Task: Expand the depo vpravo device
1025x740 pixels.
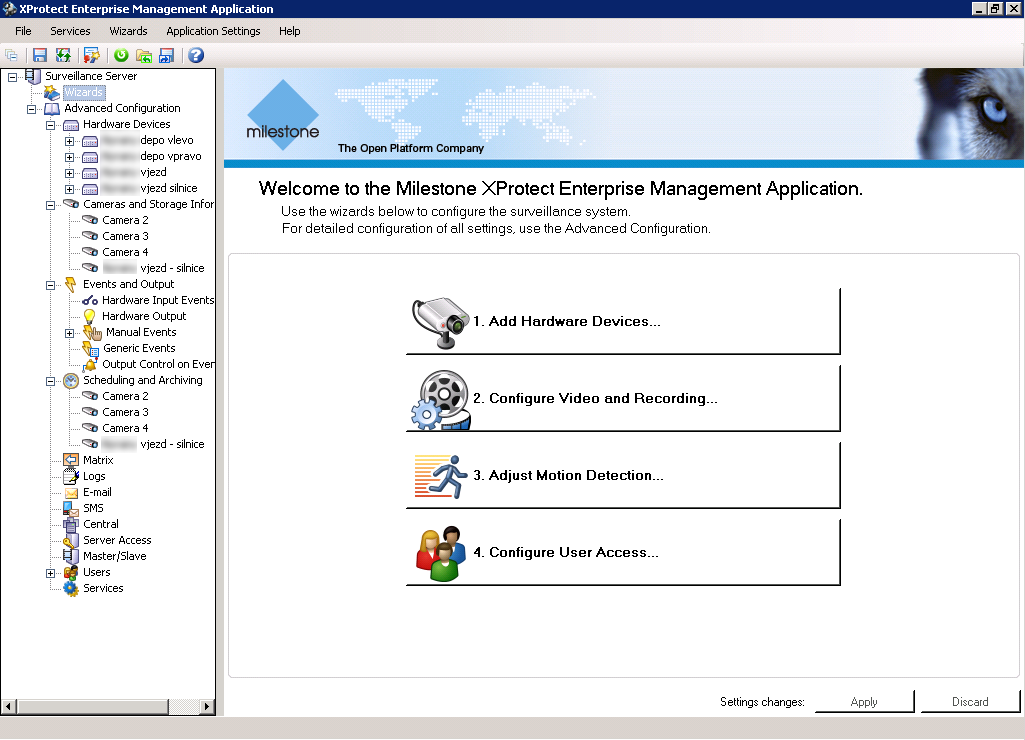Action: [69, 157]
